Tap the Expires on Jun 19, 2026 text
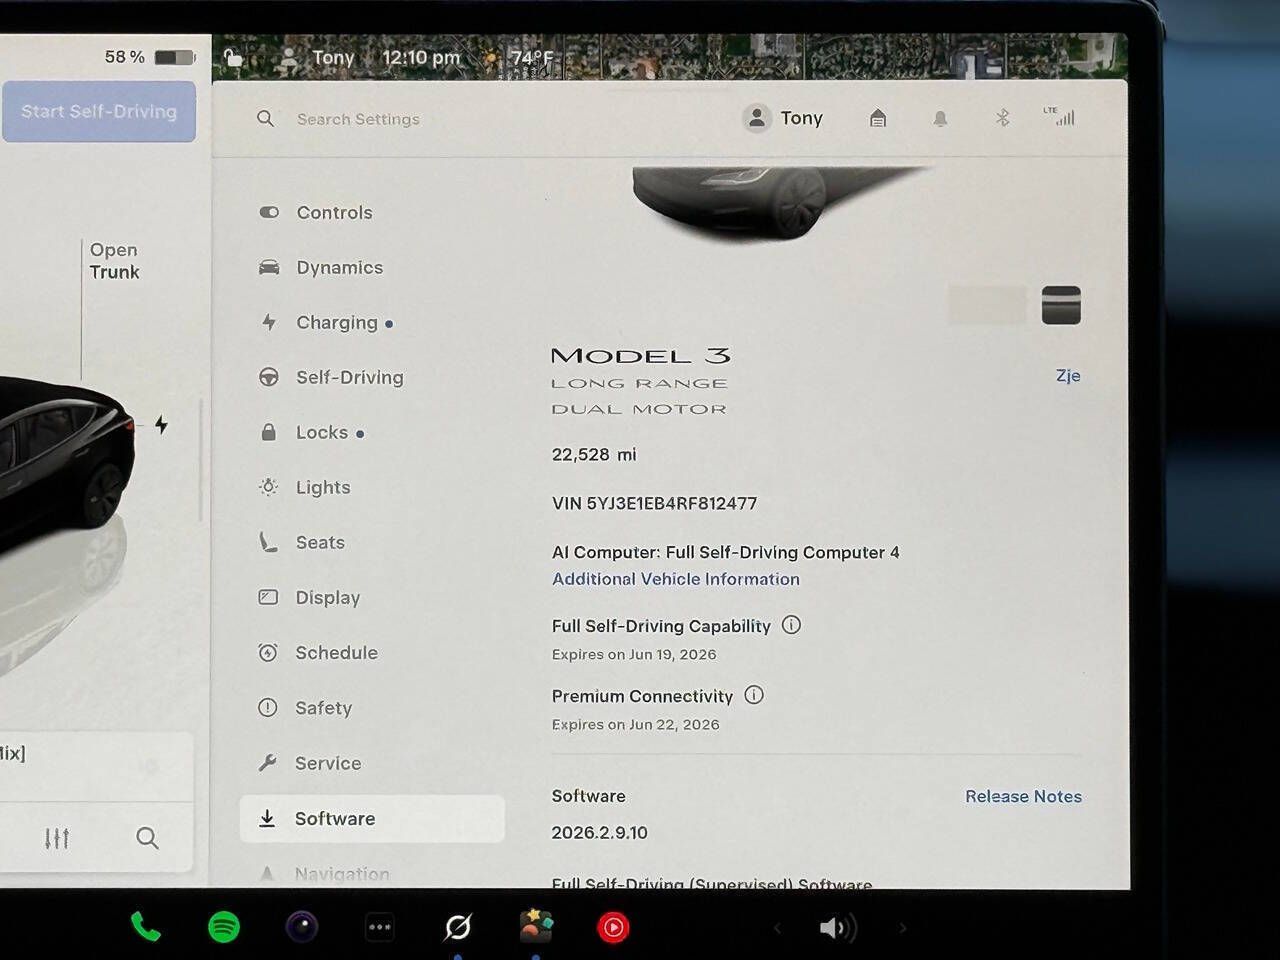Viewport: 1280px width, 960px height. 634,654
